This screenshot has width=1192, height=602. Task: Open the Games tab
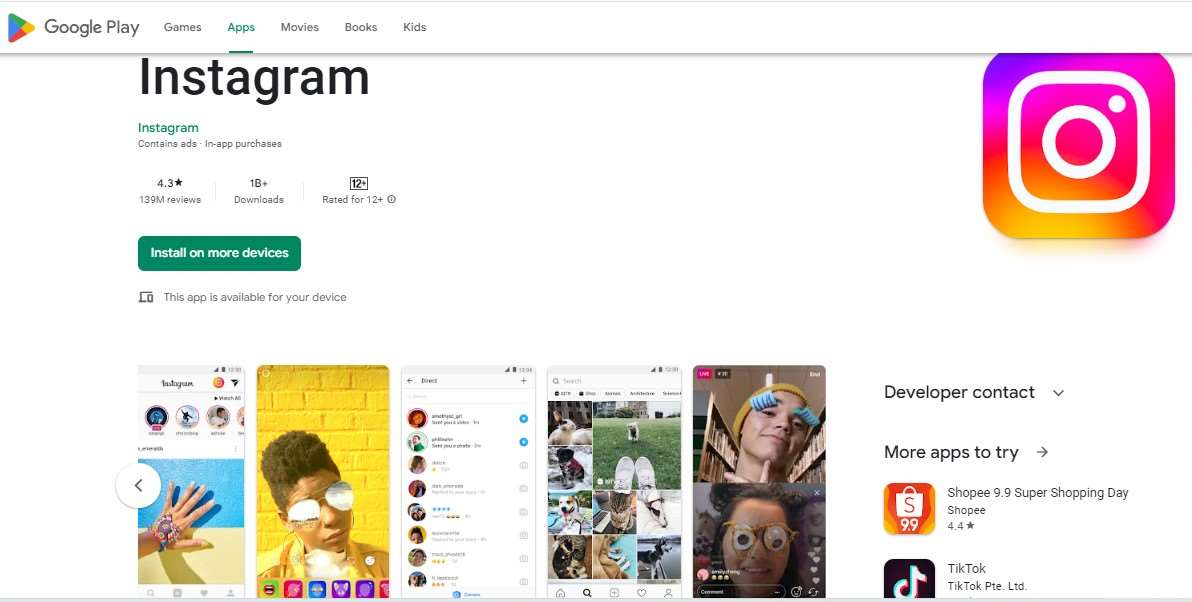click(x=182, y=27)
